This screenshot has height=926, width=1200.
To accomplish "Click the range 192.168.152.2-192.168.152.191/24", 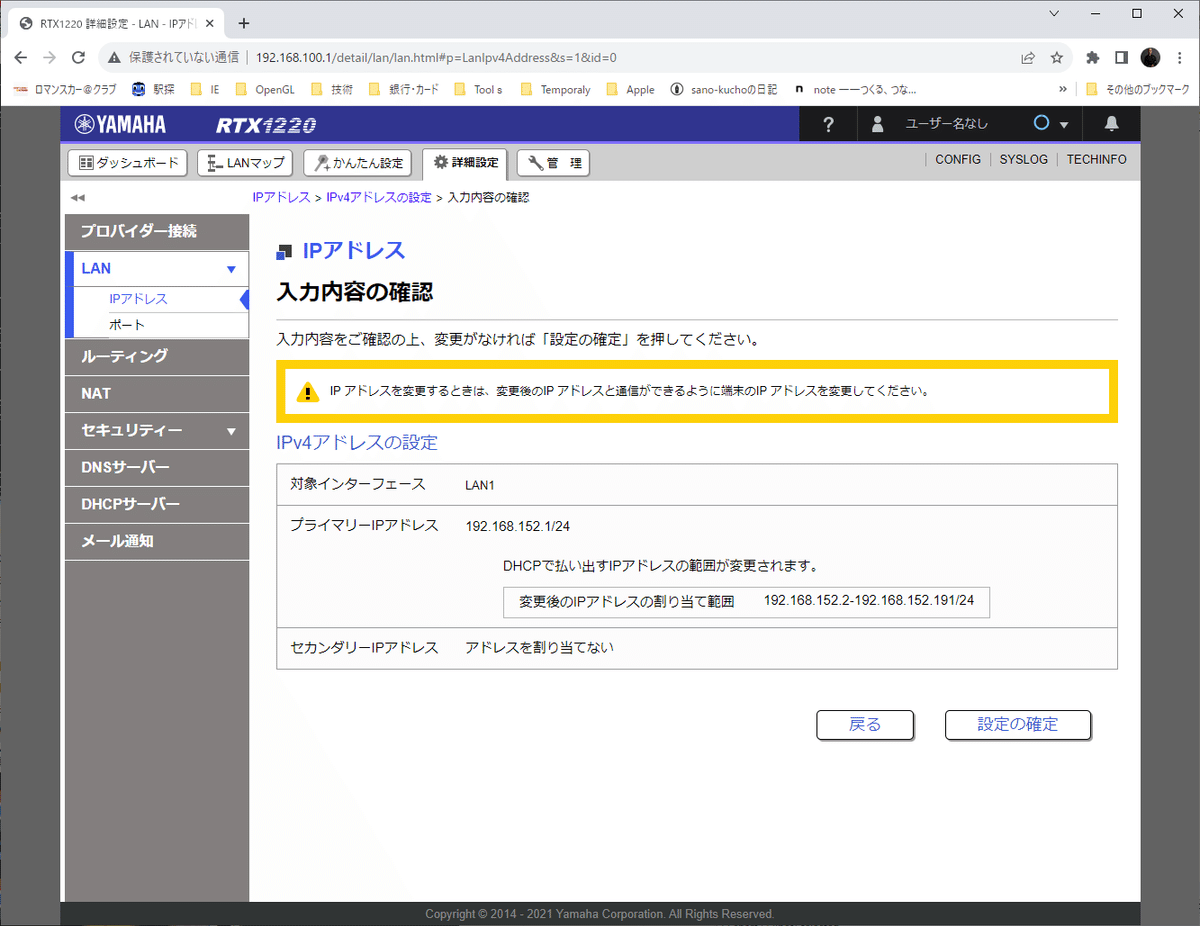I will click(x=869, y=602).
